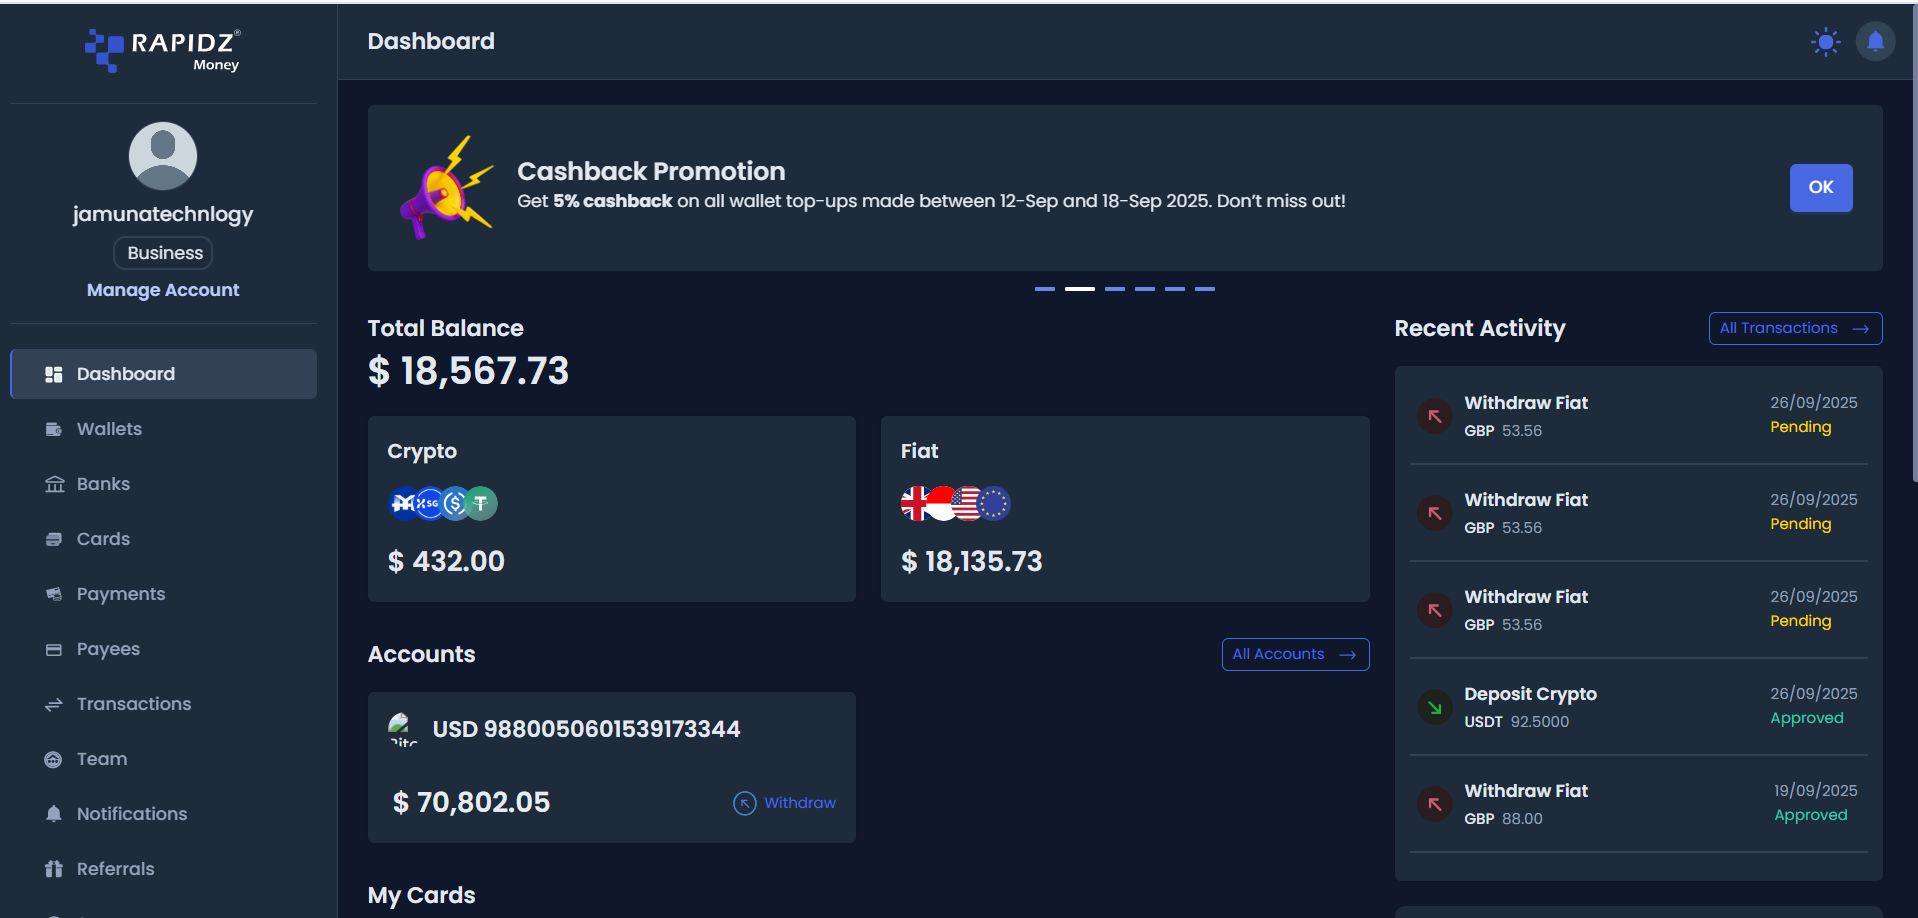The image size is (1918, 918).
Task: Open the Fiat balance card
Action: 1125,509
